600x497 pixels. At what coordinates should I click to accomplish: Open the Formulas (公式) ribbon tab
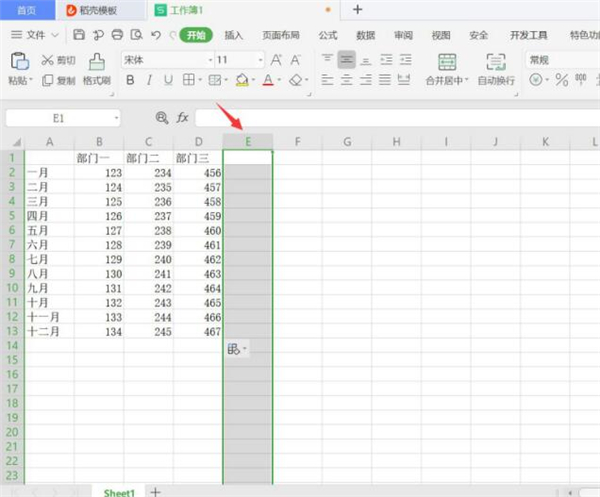pyautogui.click(x=327, y=35)
